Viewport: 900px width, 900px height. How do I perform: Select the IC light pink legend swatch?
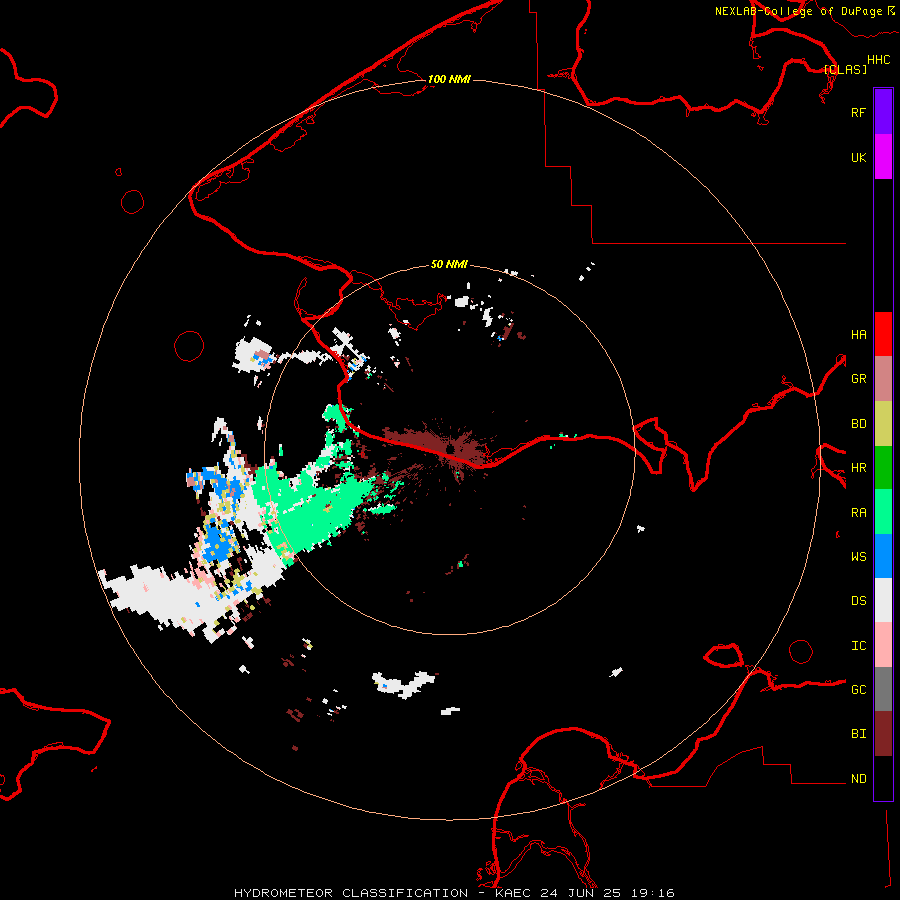[x=883, y=645]
